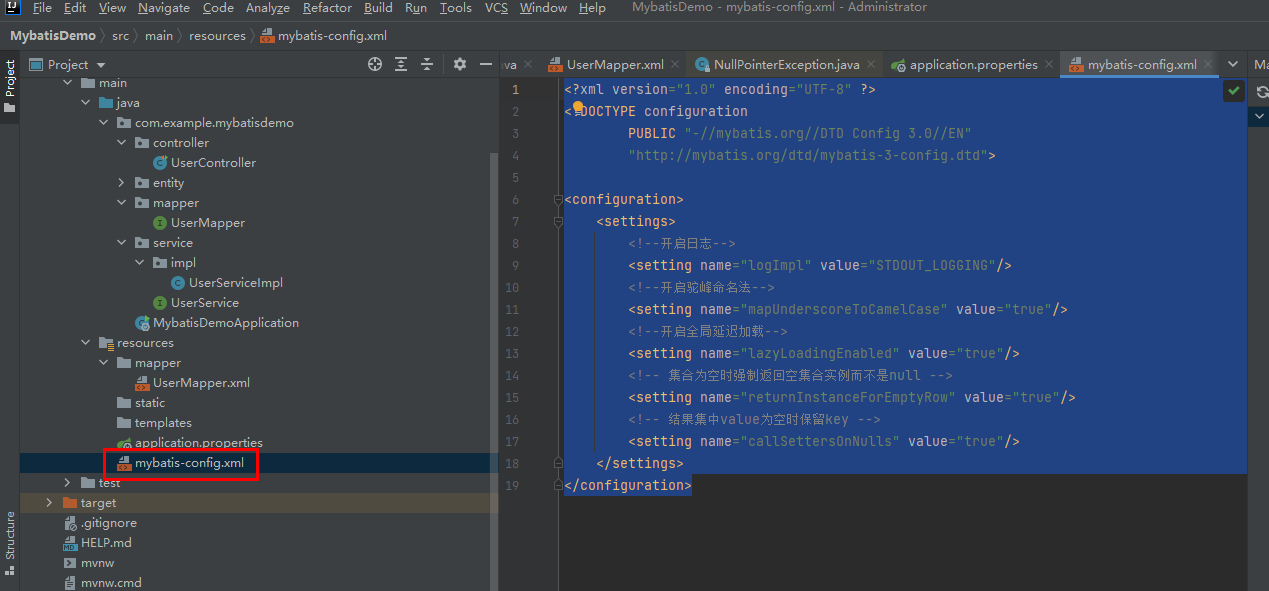1269x591 pixels.
Task: Click the Expand All icon in Project panel
Action: [401, 64]
